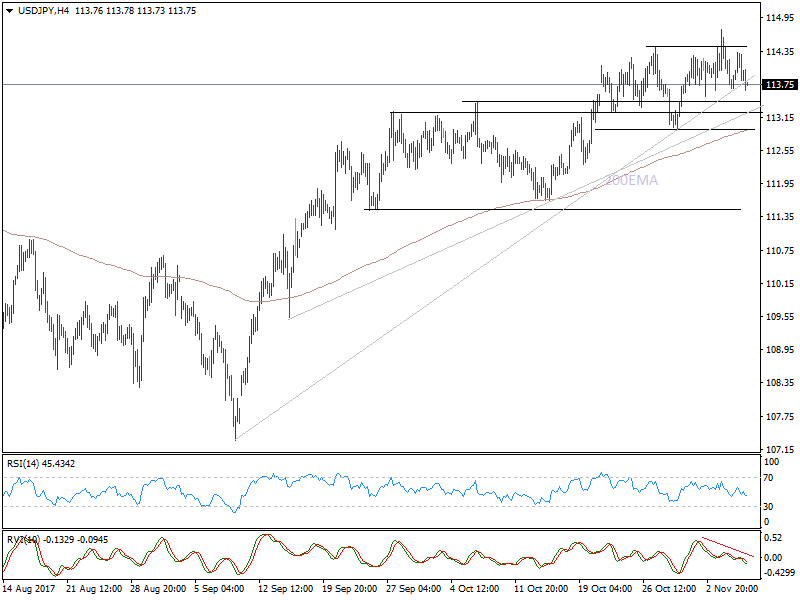Select the 107.75 price scale label

point(780,417)
